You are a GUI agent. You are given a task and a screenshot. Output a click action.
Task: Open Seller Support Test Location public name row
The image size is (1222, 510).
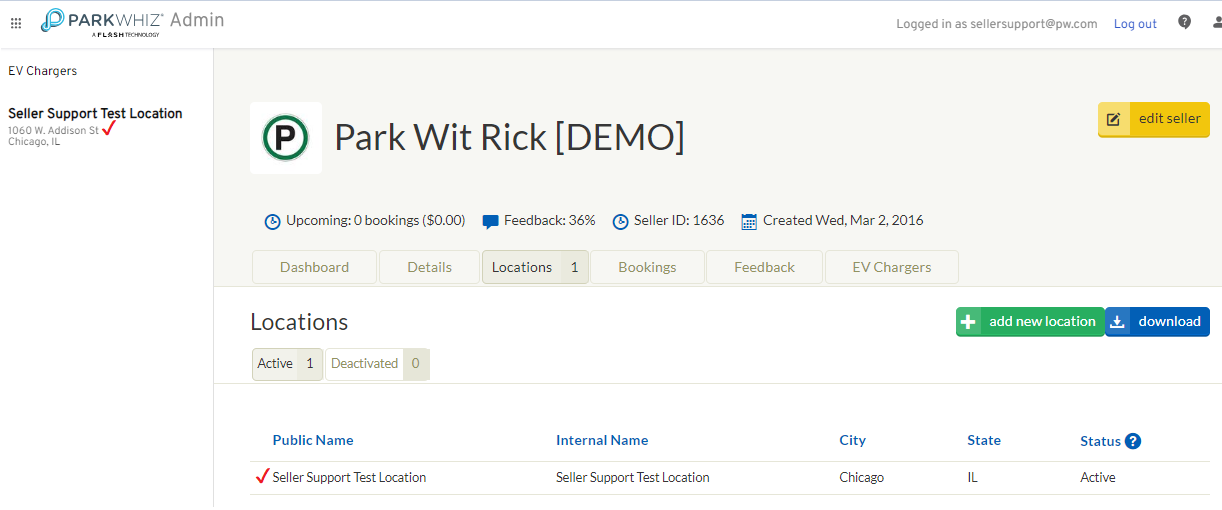(349, 478)
